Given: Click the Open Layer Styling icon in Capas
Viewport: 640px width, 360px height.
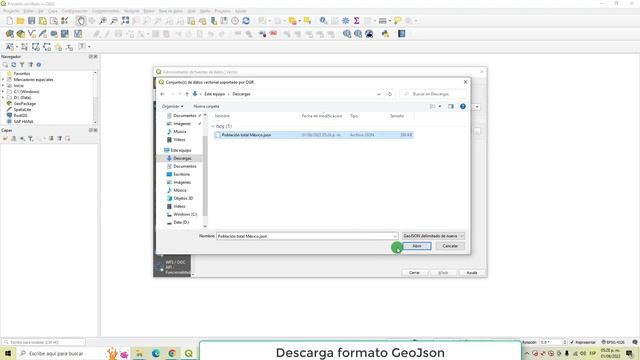Looking at the screenshot, I should pos(5,139).
